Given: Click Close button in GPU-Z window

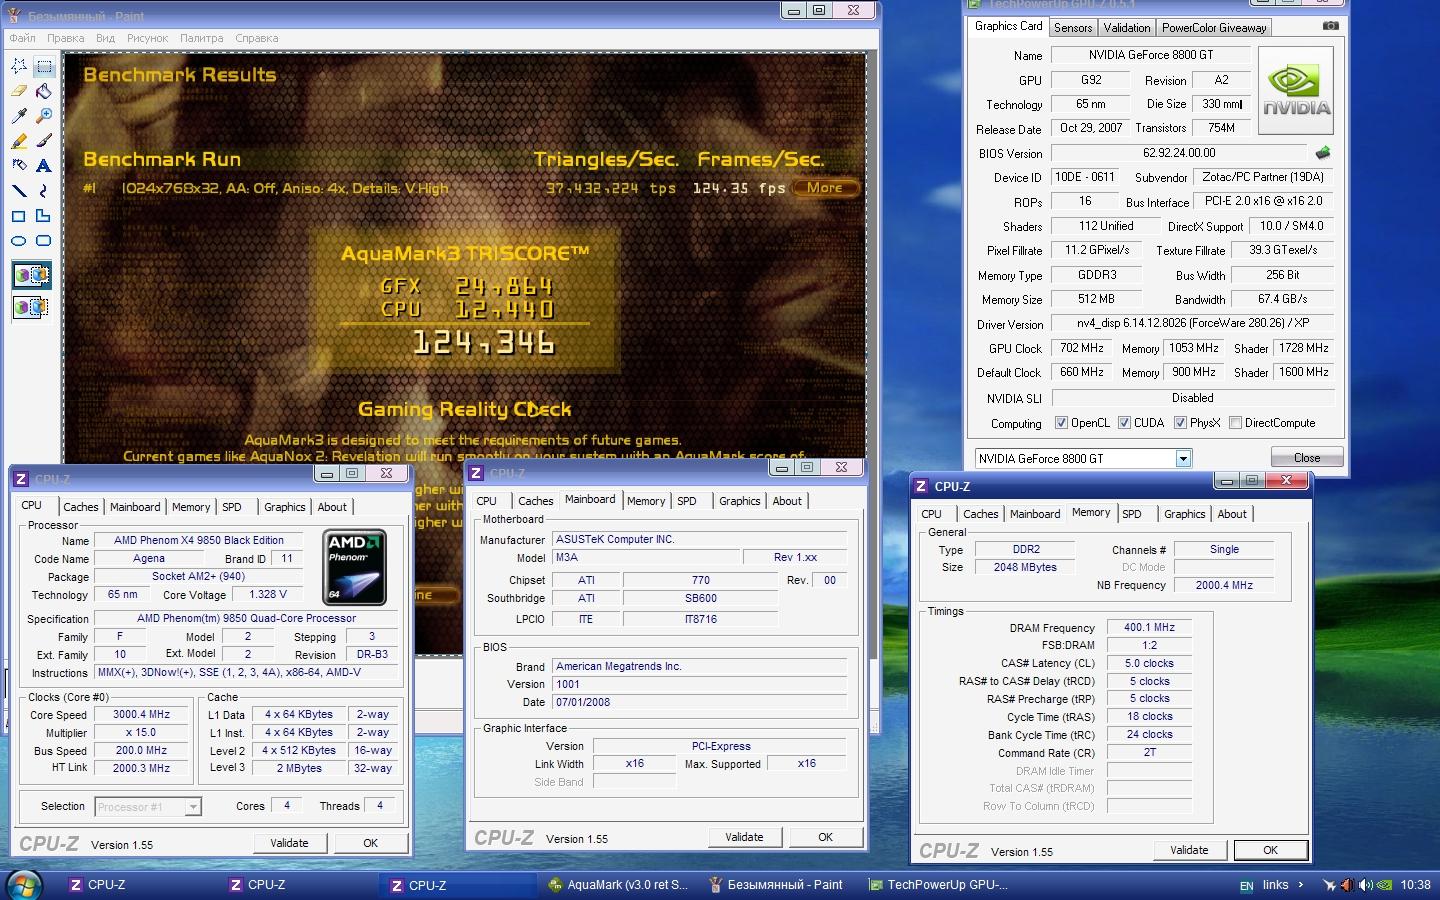Looking at the screenshot, I should (1307, 457).
